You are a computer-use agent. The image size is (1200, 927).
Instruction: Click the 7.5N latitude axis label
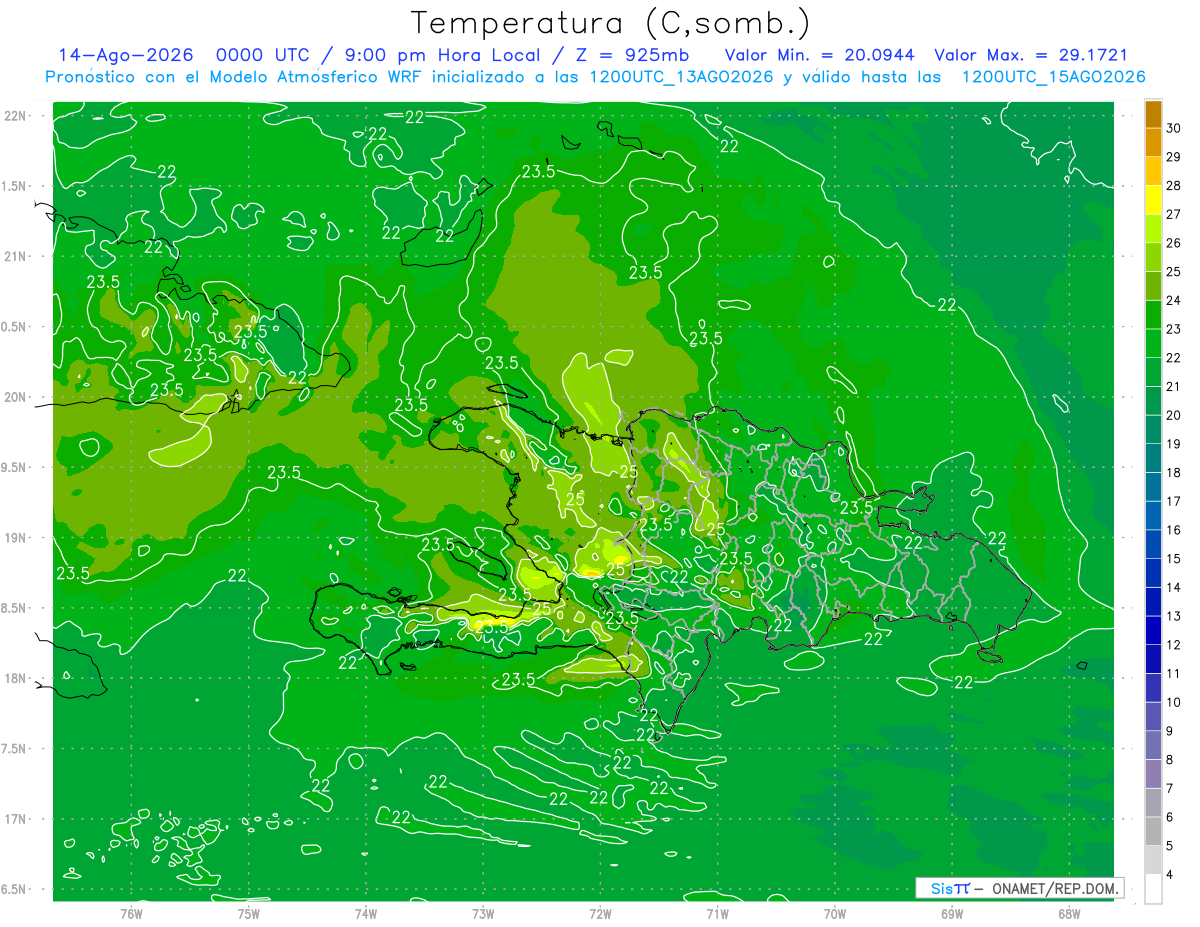pos(16,749)
